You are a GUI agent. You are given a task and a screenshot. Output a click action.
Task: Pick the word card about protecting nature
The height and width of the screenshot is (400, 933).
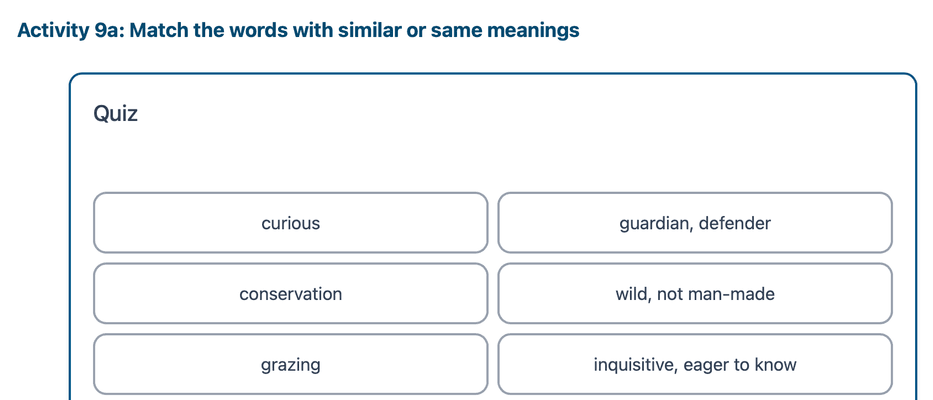[x=291, y=294]
